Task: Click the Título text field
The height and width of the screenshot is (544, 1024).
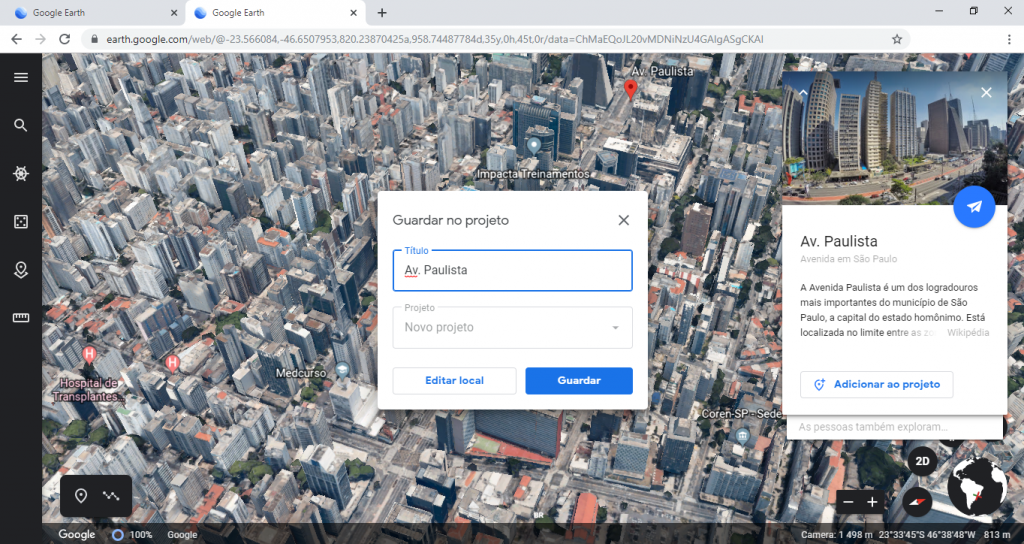Action: [x=513, y=270]
